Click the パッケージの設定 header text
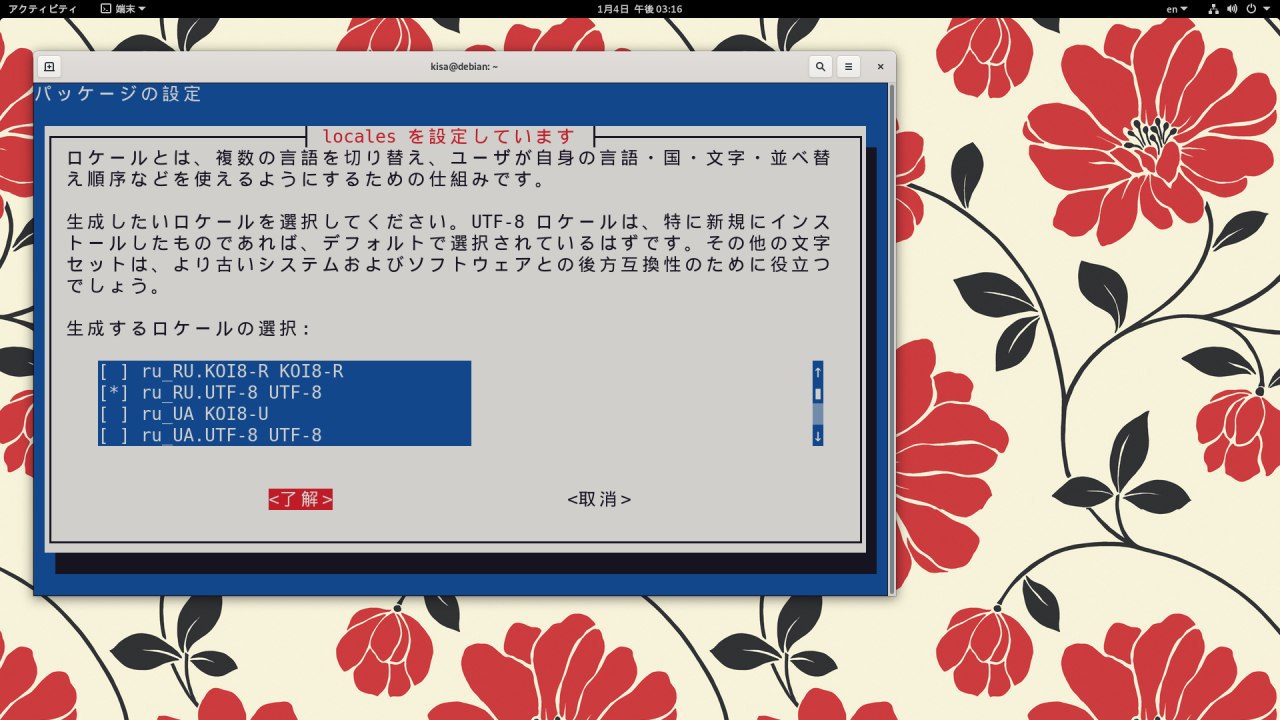Viewport: 1280px width, 720px height. click(x=119, y=94)
